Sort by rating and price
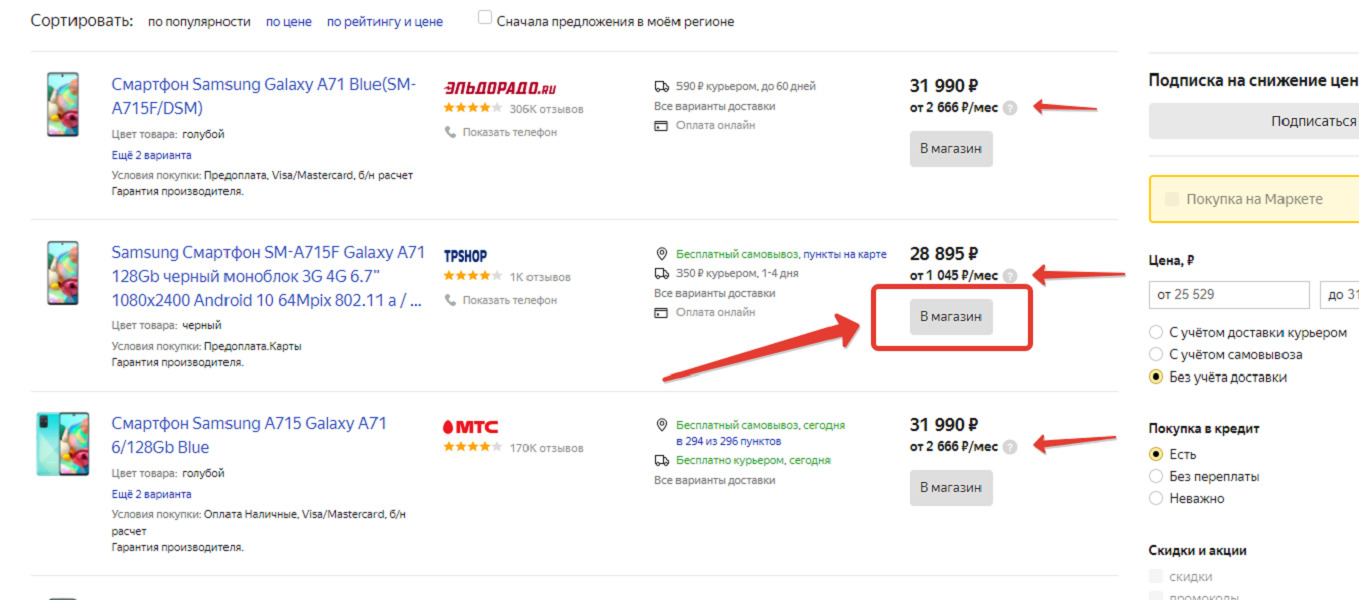 (385, 21)
